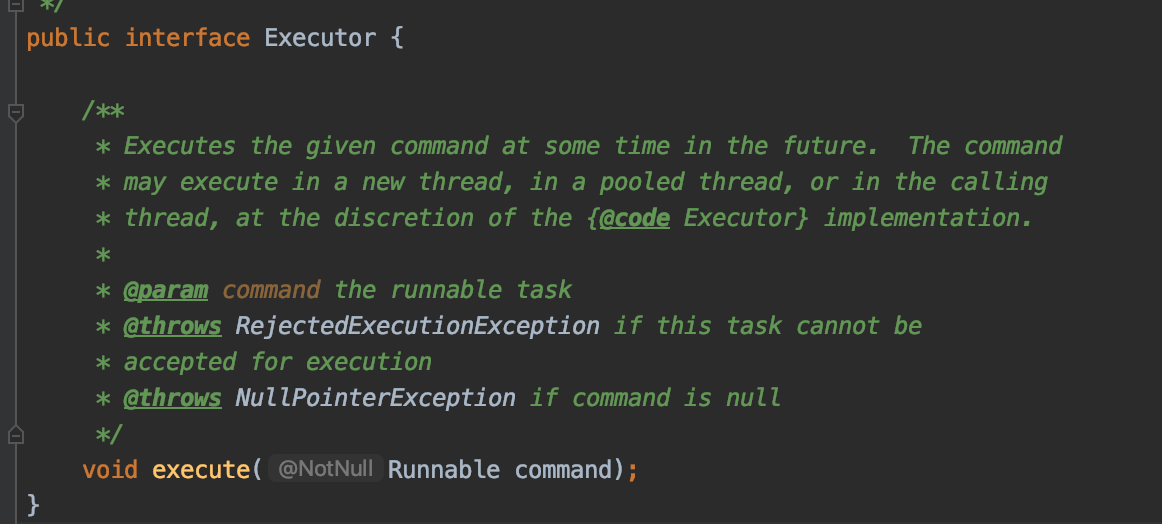Image resolution: width=1162 pixels, height=524 pixels.
Task: Collapse the Javadoc block at the "/**" fold marker
Action: click(x=15, y=111)
